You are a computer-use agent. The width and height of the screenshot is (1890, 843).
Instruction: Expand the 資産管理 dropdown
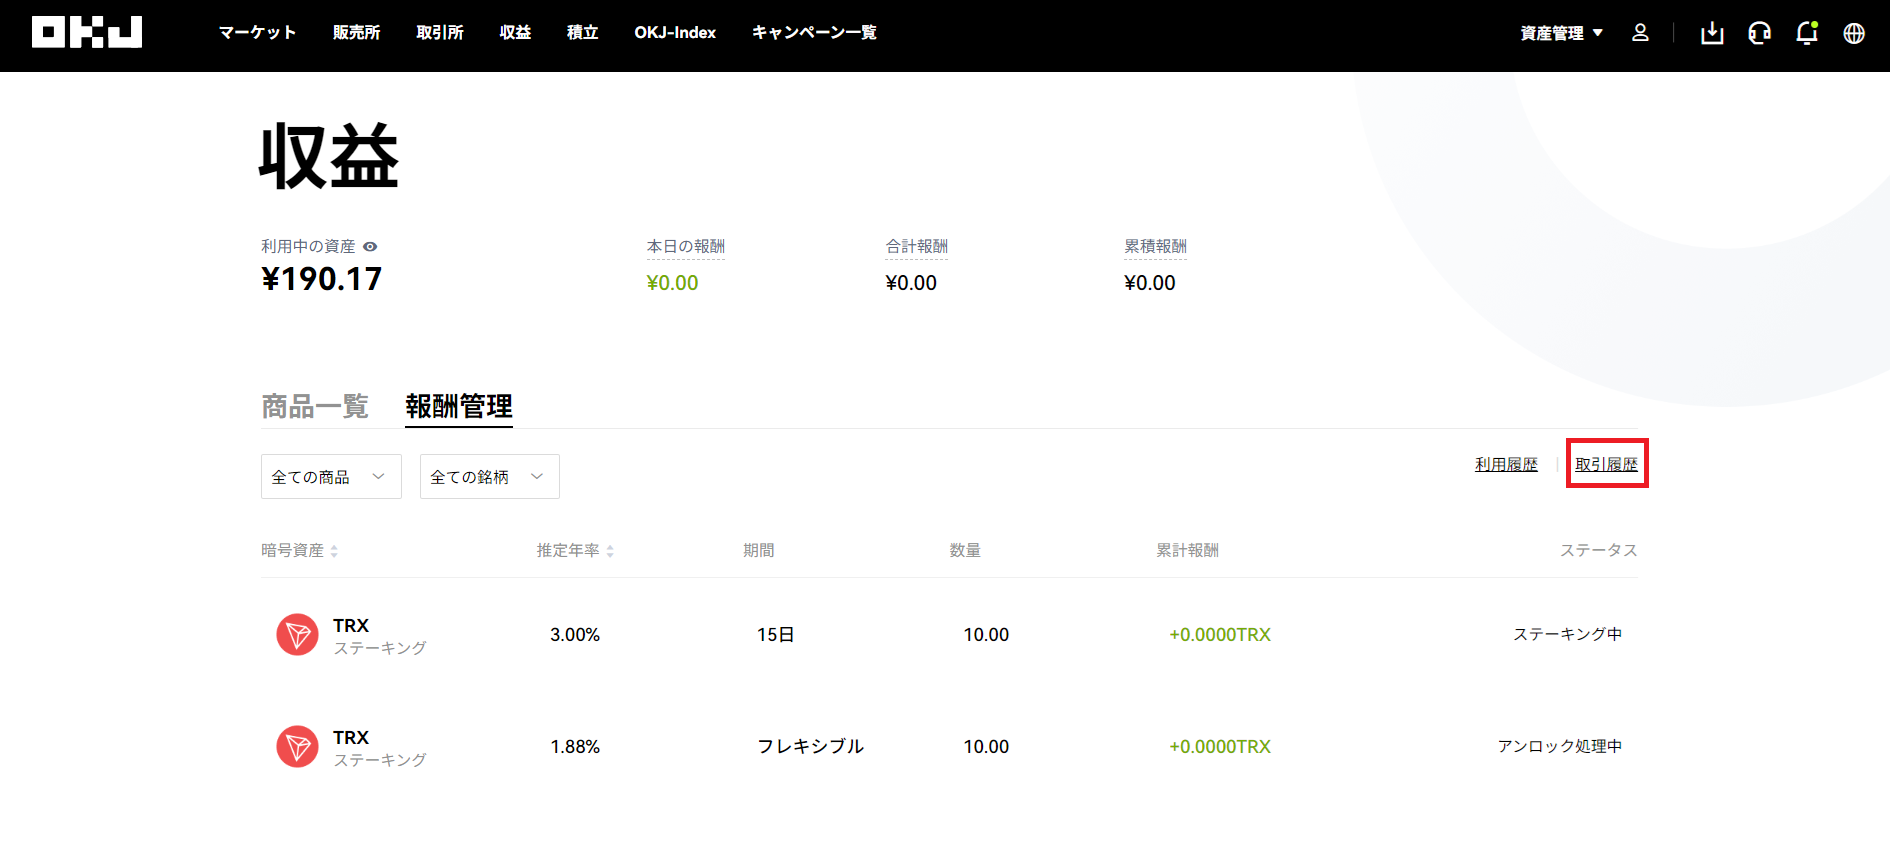(x=1561, y=33)
